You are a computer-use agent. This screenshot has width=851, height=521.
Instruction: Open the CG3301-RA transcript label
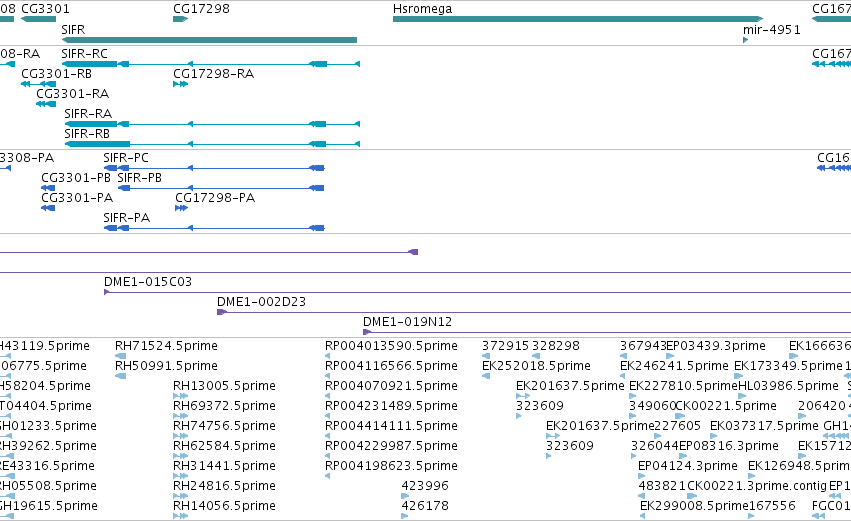(x=72, y=94)
